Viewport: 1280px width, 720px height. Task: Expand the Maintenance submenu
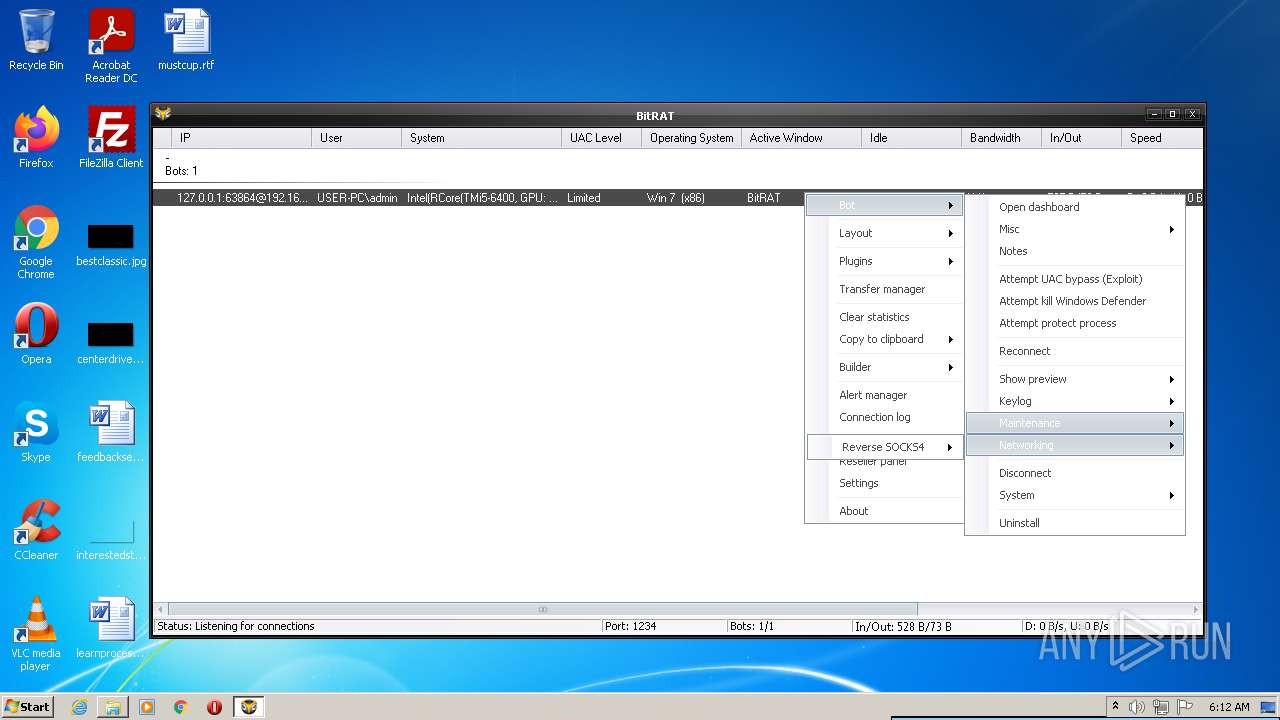pyautogui.click(x=1075, y=423)
